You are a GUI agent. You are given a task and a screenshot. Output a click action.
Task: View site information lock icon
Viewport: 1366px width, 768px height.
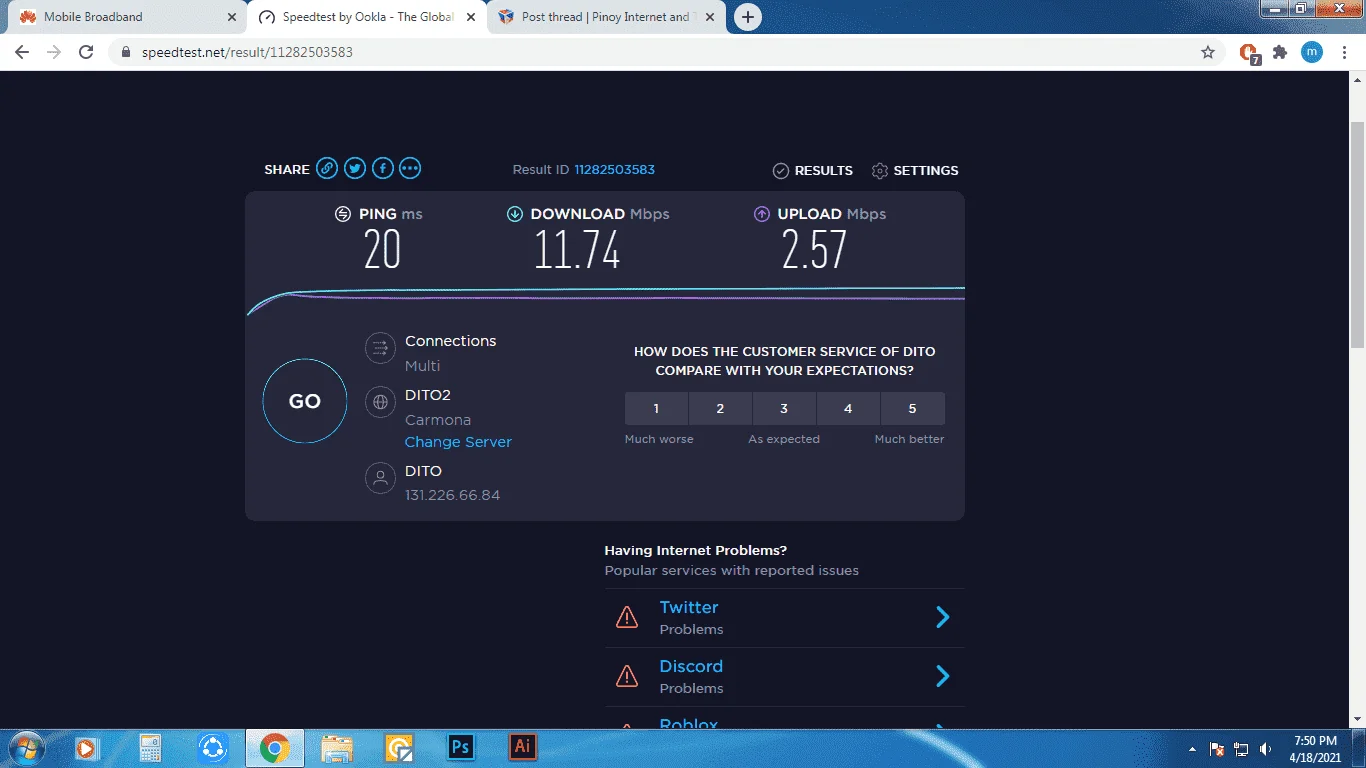(x=125, y=52)
